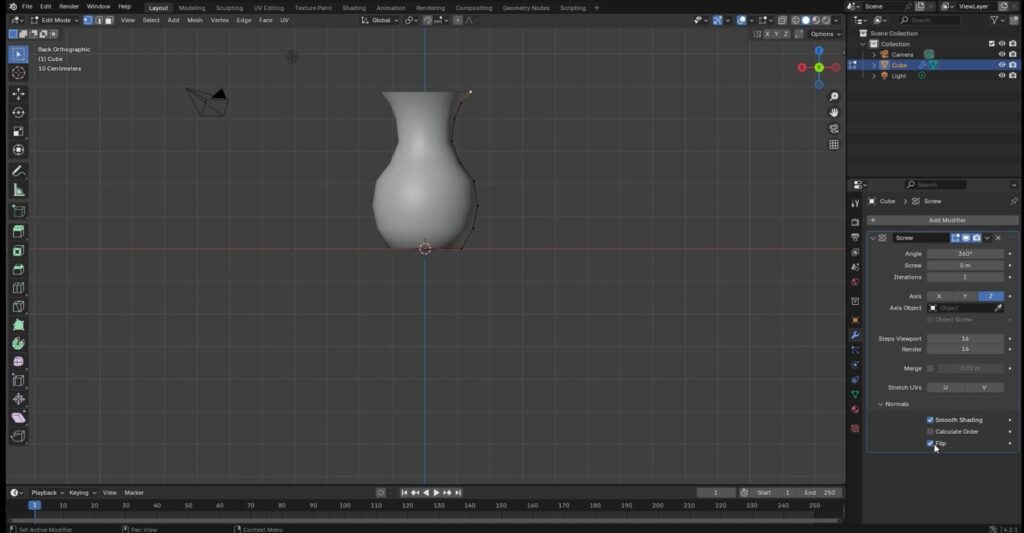This screenshot has height=533, width=1024.
Task: Open the Modifiers wrench properties tab
Action: (x=855, y=334)
